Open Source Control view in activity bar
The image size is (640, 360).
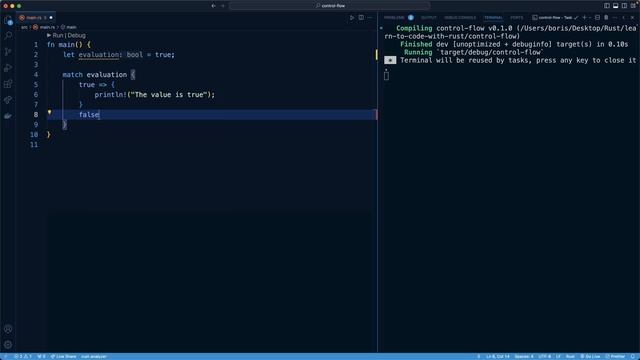tap(8, 52)
